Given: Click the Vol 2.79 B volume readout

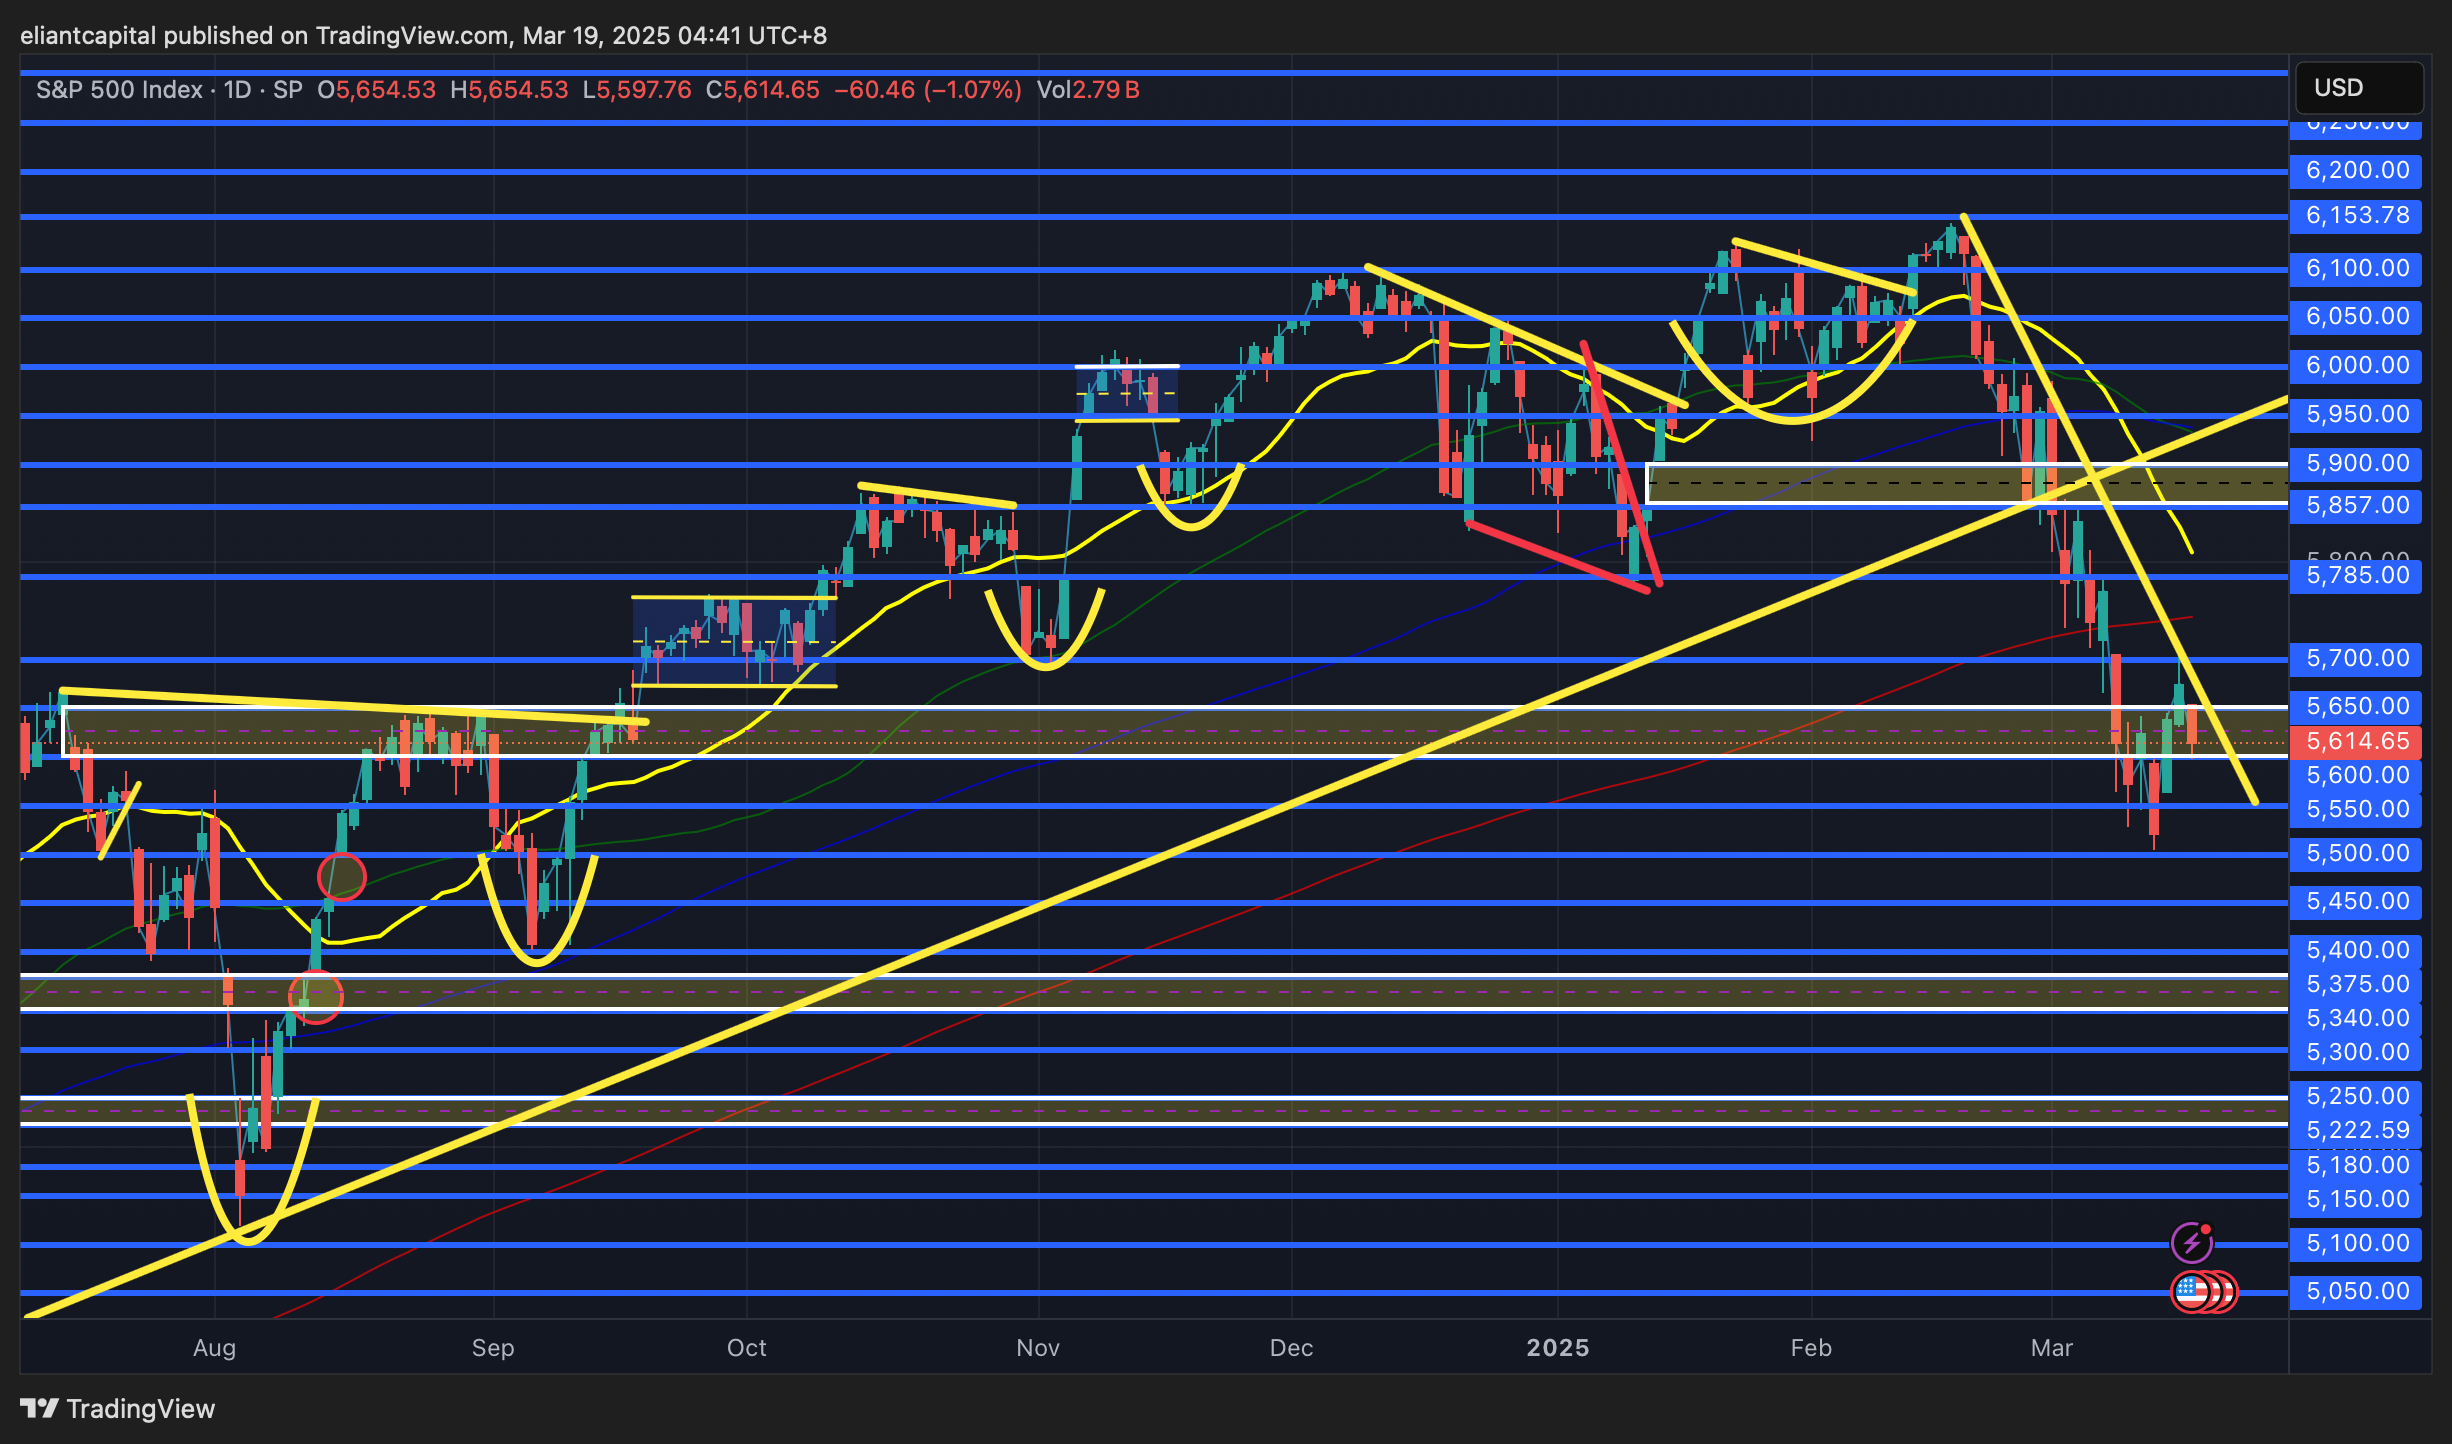Looking at the screenshot, I should (x=1088, y=90).
